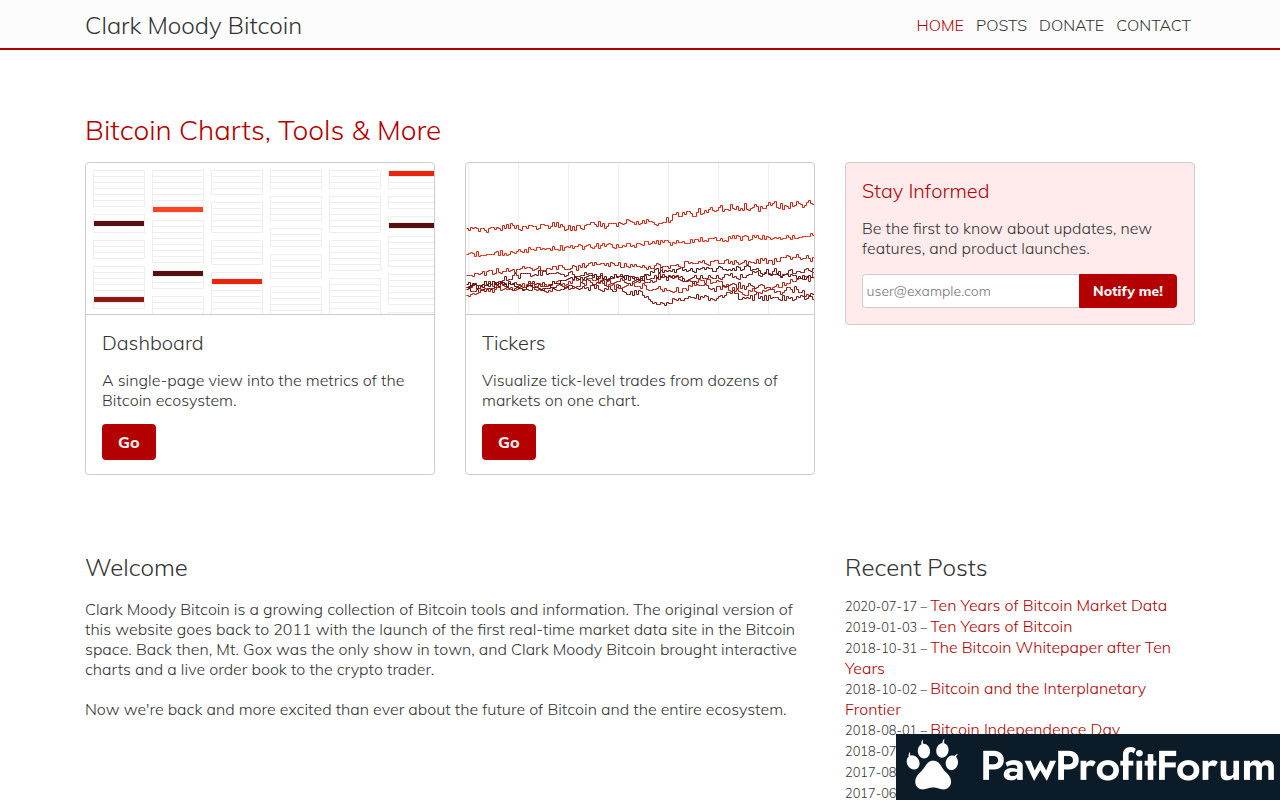Open Bitcoin Independence Day post

click(1025, 730)
